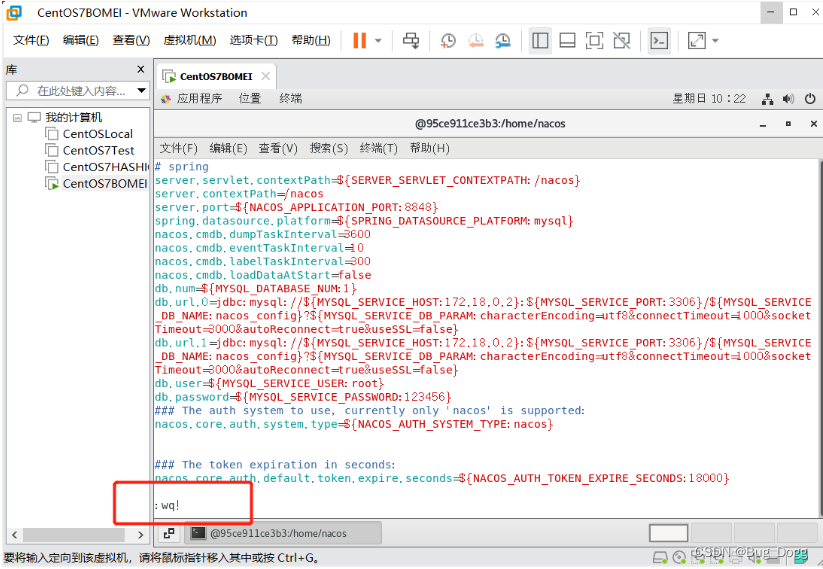Revert the VM to its snapshot
This screenshot has width=823, height=569.
click(476, 40)
